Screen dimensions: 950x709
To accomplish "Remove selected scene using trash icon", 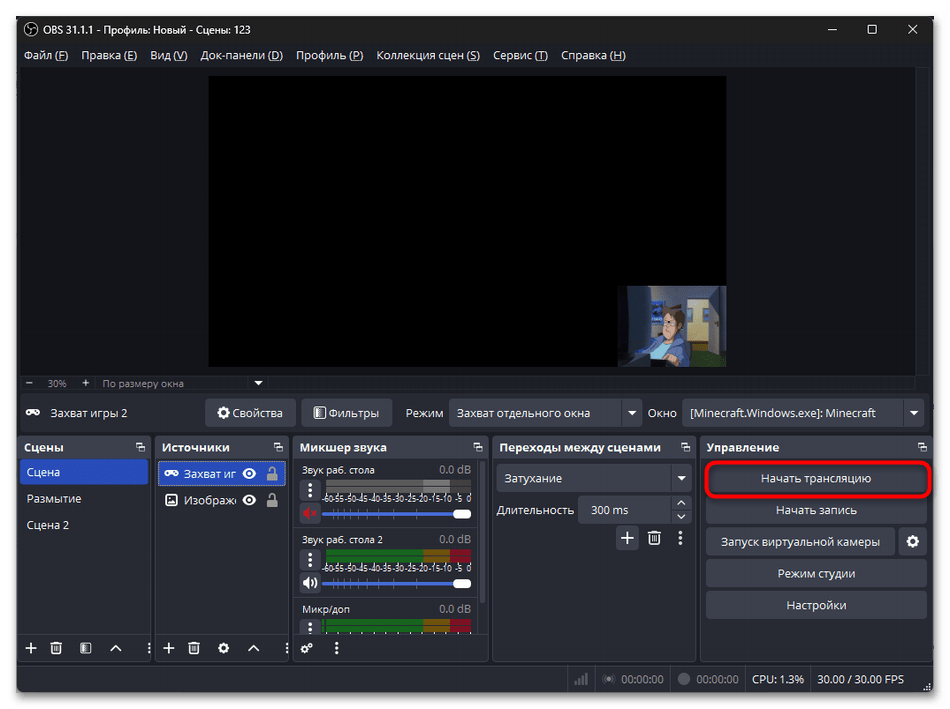I will click(x=57, y=648).
